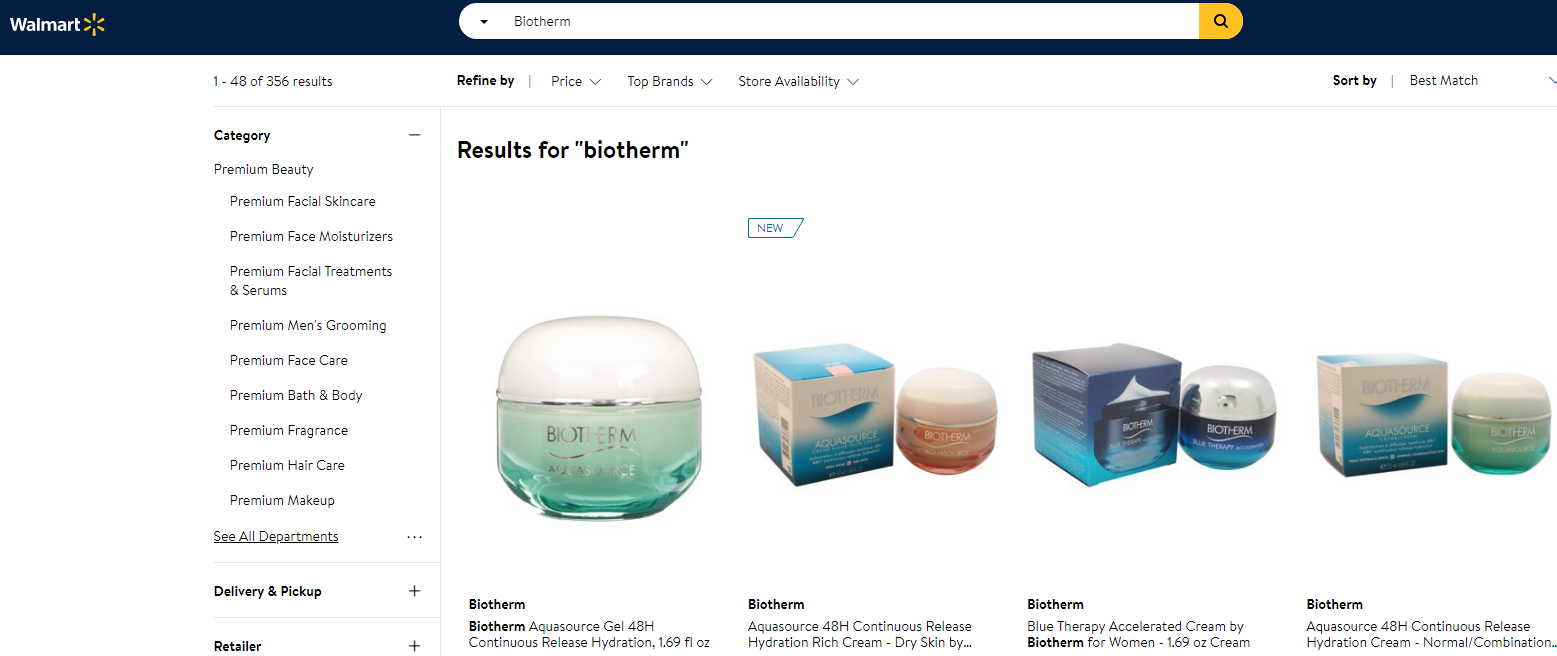This screenshot has width=1557, height=656.
Task: Click the yellow search magnifier button
Action: [1220, 21]
